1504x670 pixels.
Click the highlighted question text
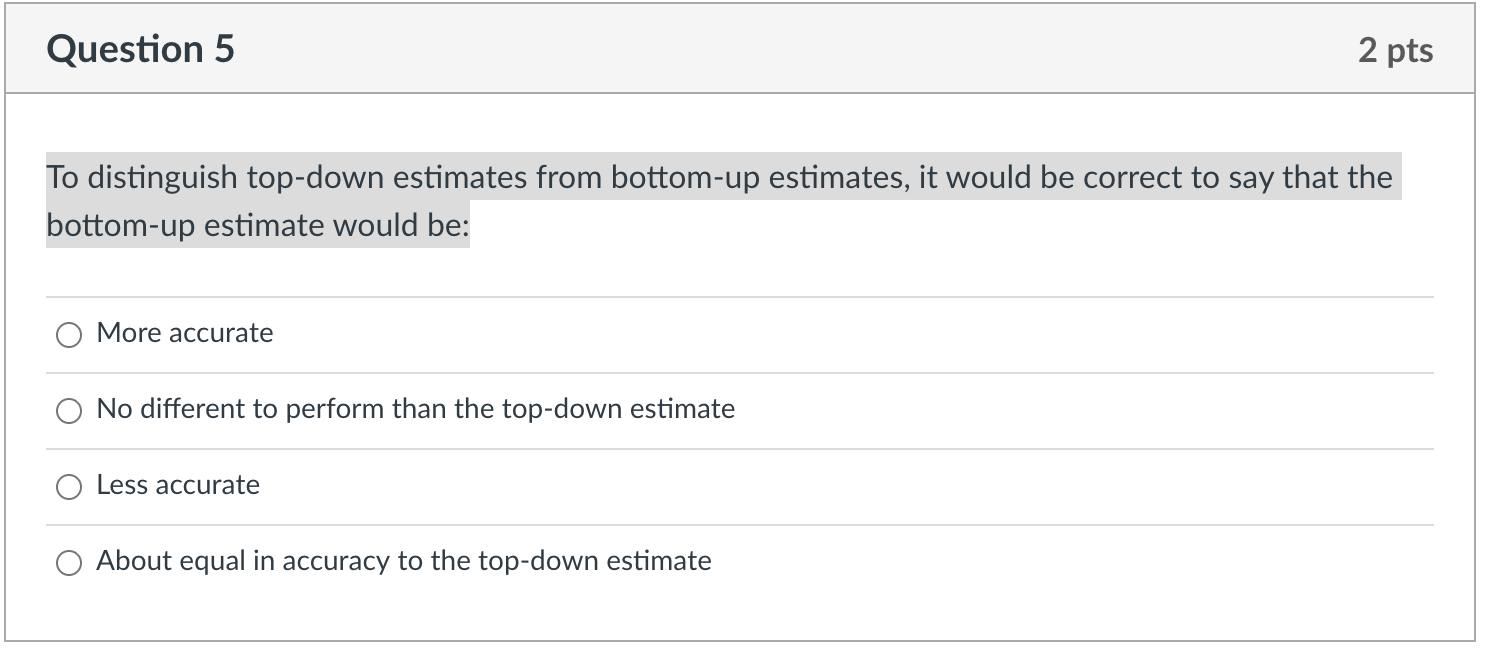(718, 178)
